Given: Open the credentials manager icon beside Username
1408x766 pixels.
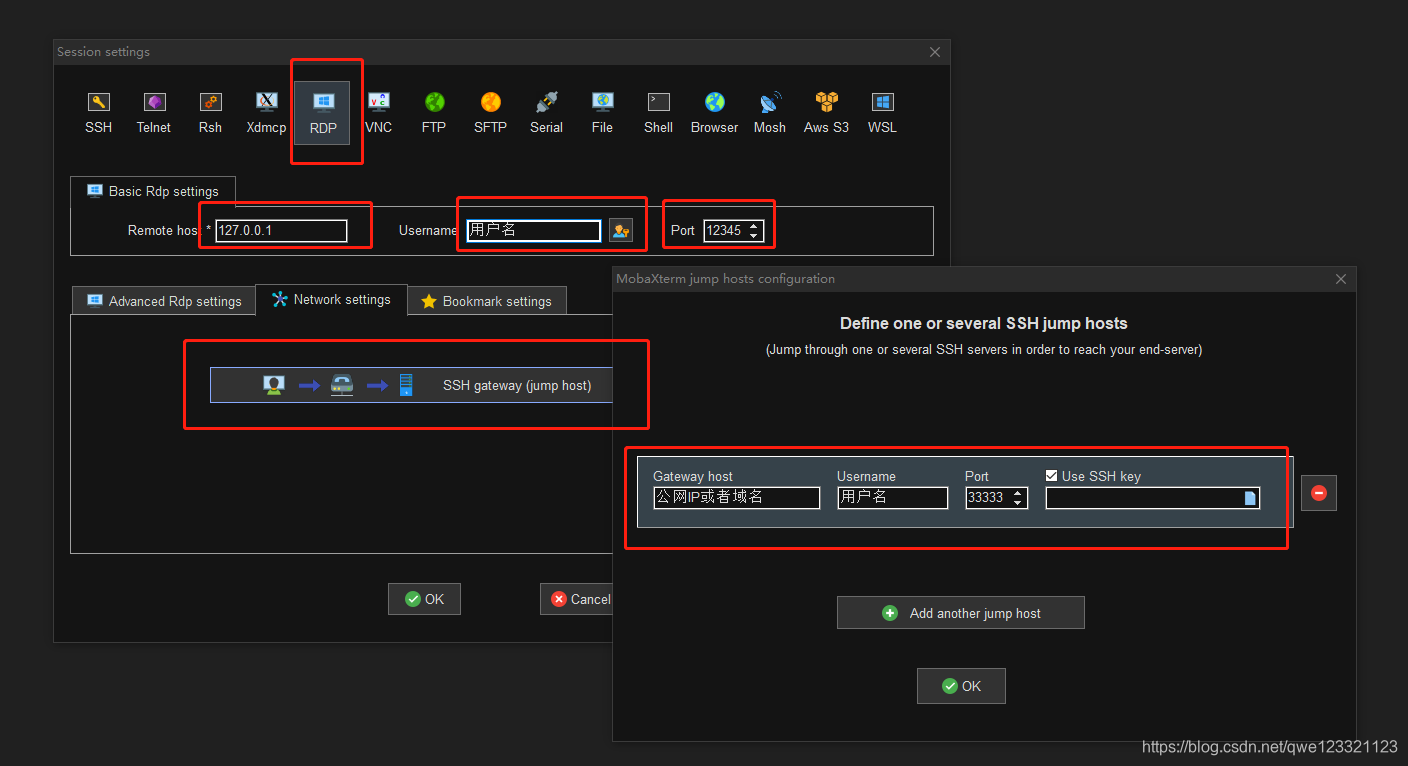Looking at the screenshot, I should 621,231.
